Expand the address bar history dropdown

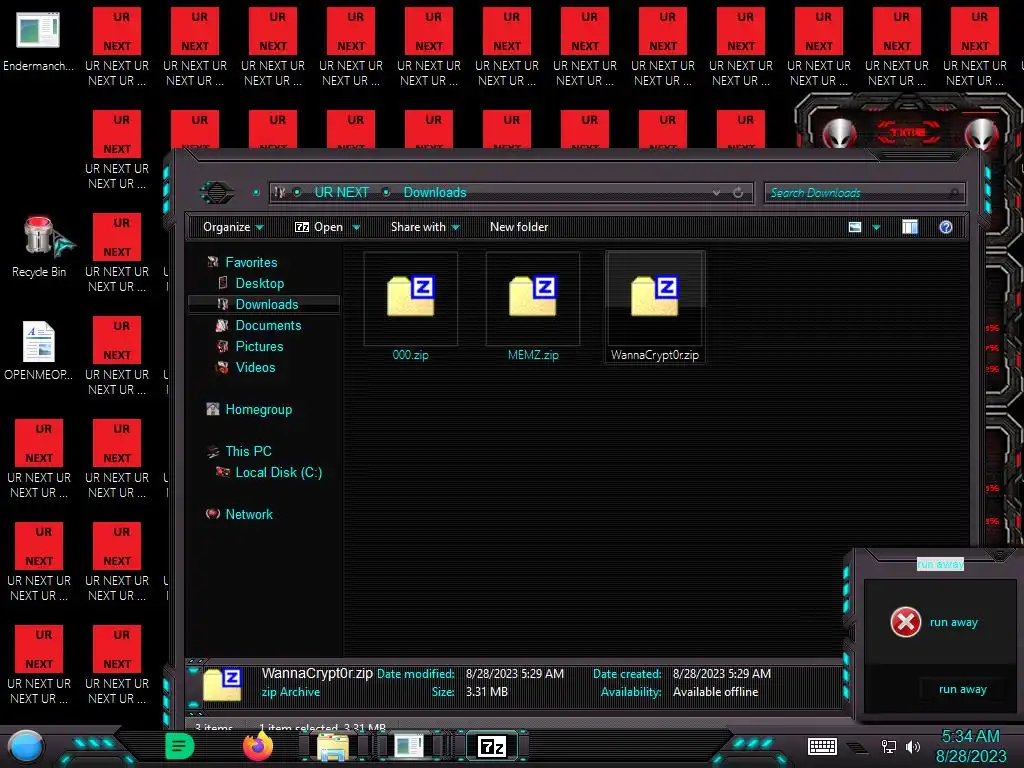tap(716, 193)
